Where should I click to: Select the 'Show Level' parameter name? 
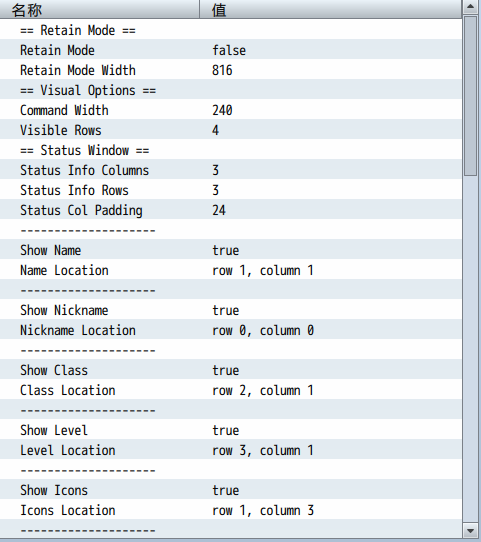tap(54, 431)
